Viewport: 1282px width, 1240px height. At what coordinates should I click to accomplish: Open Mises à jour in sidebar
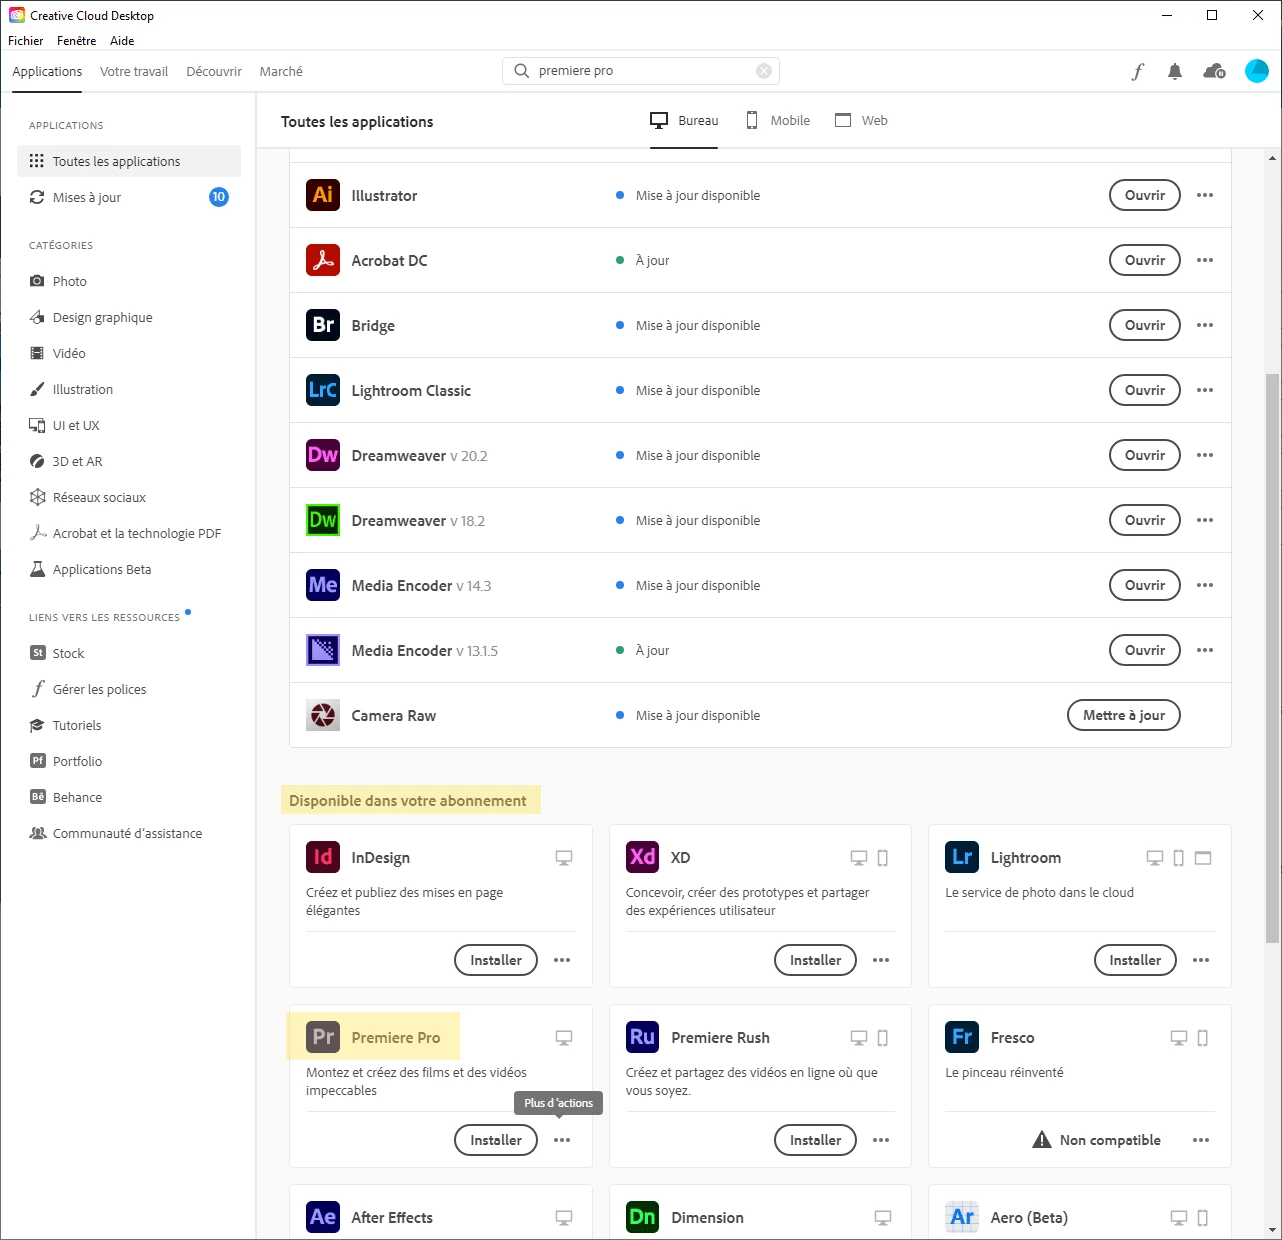click(x=129, y=197)
